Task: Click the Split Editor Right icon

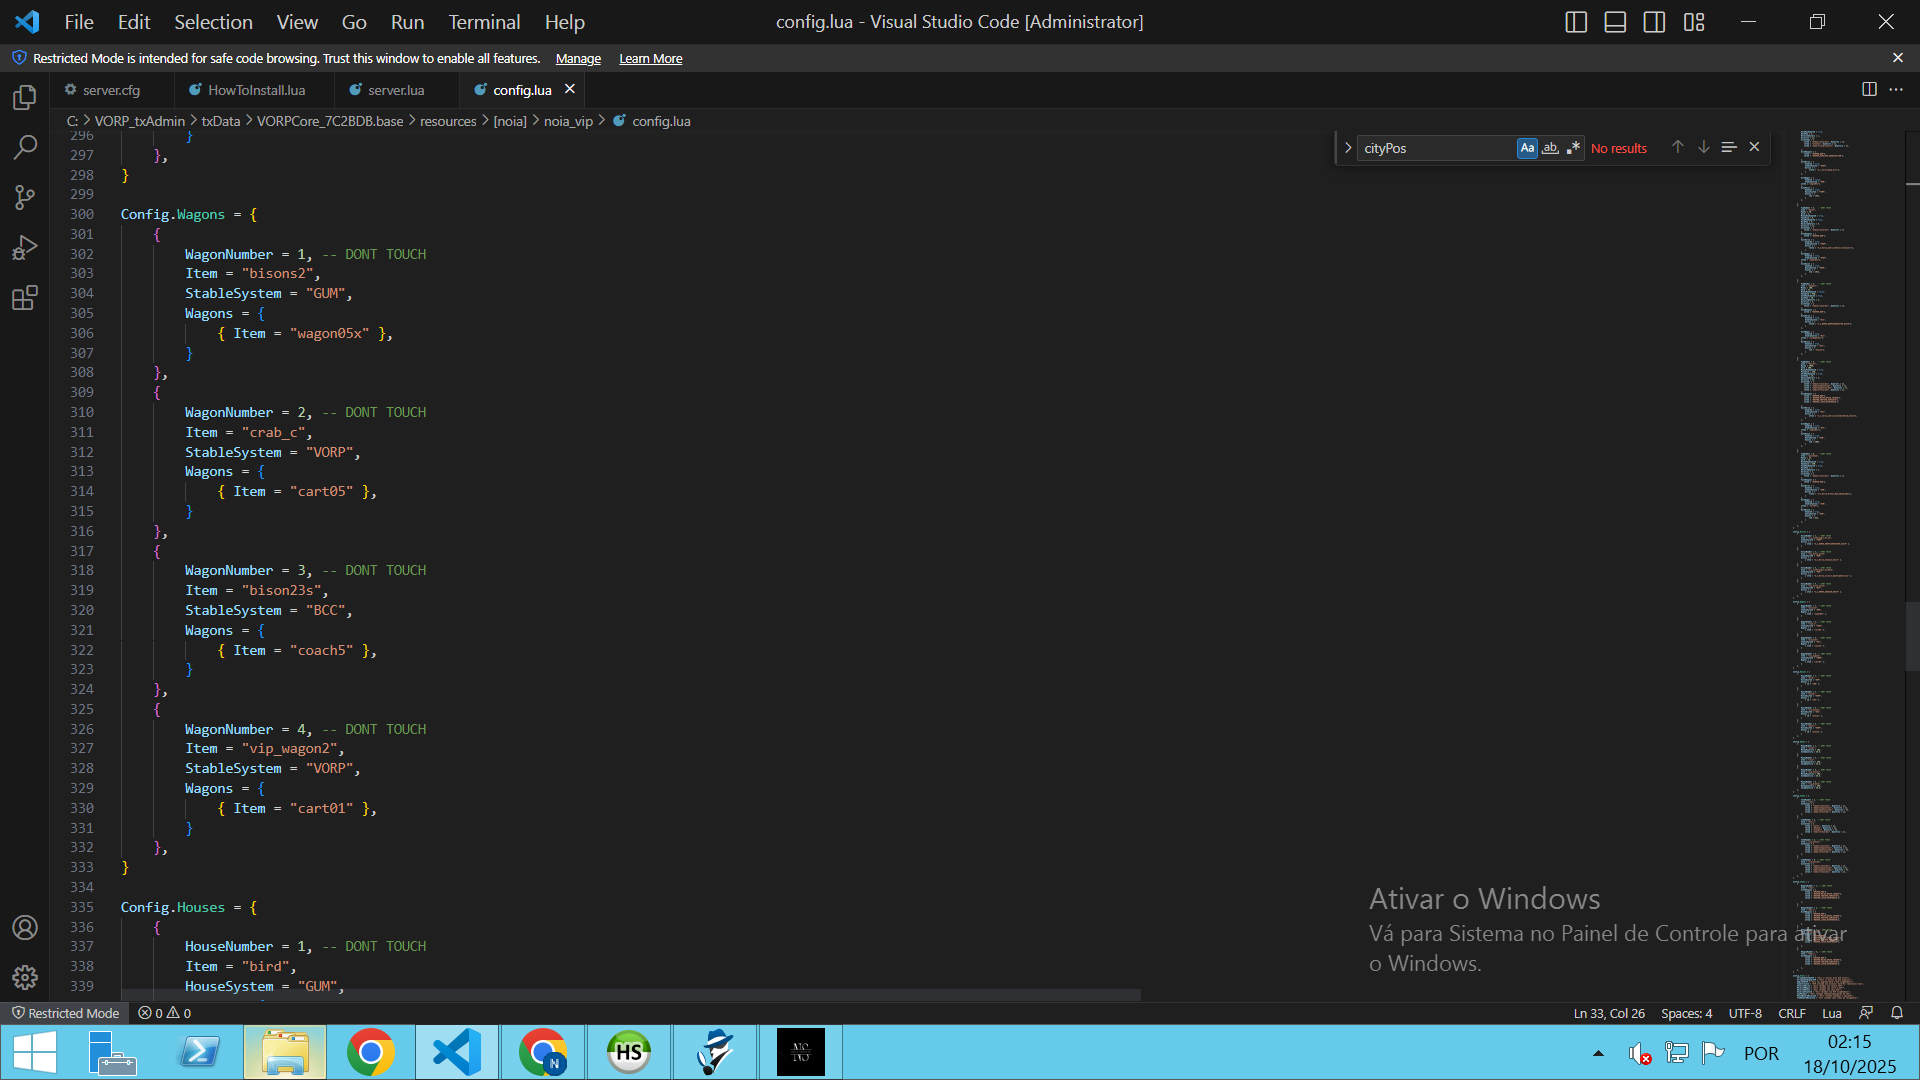Action: 1869,89
